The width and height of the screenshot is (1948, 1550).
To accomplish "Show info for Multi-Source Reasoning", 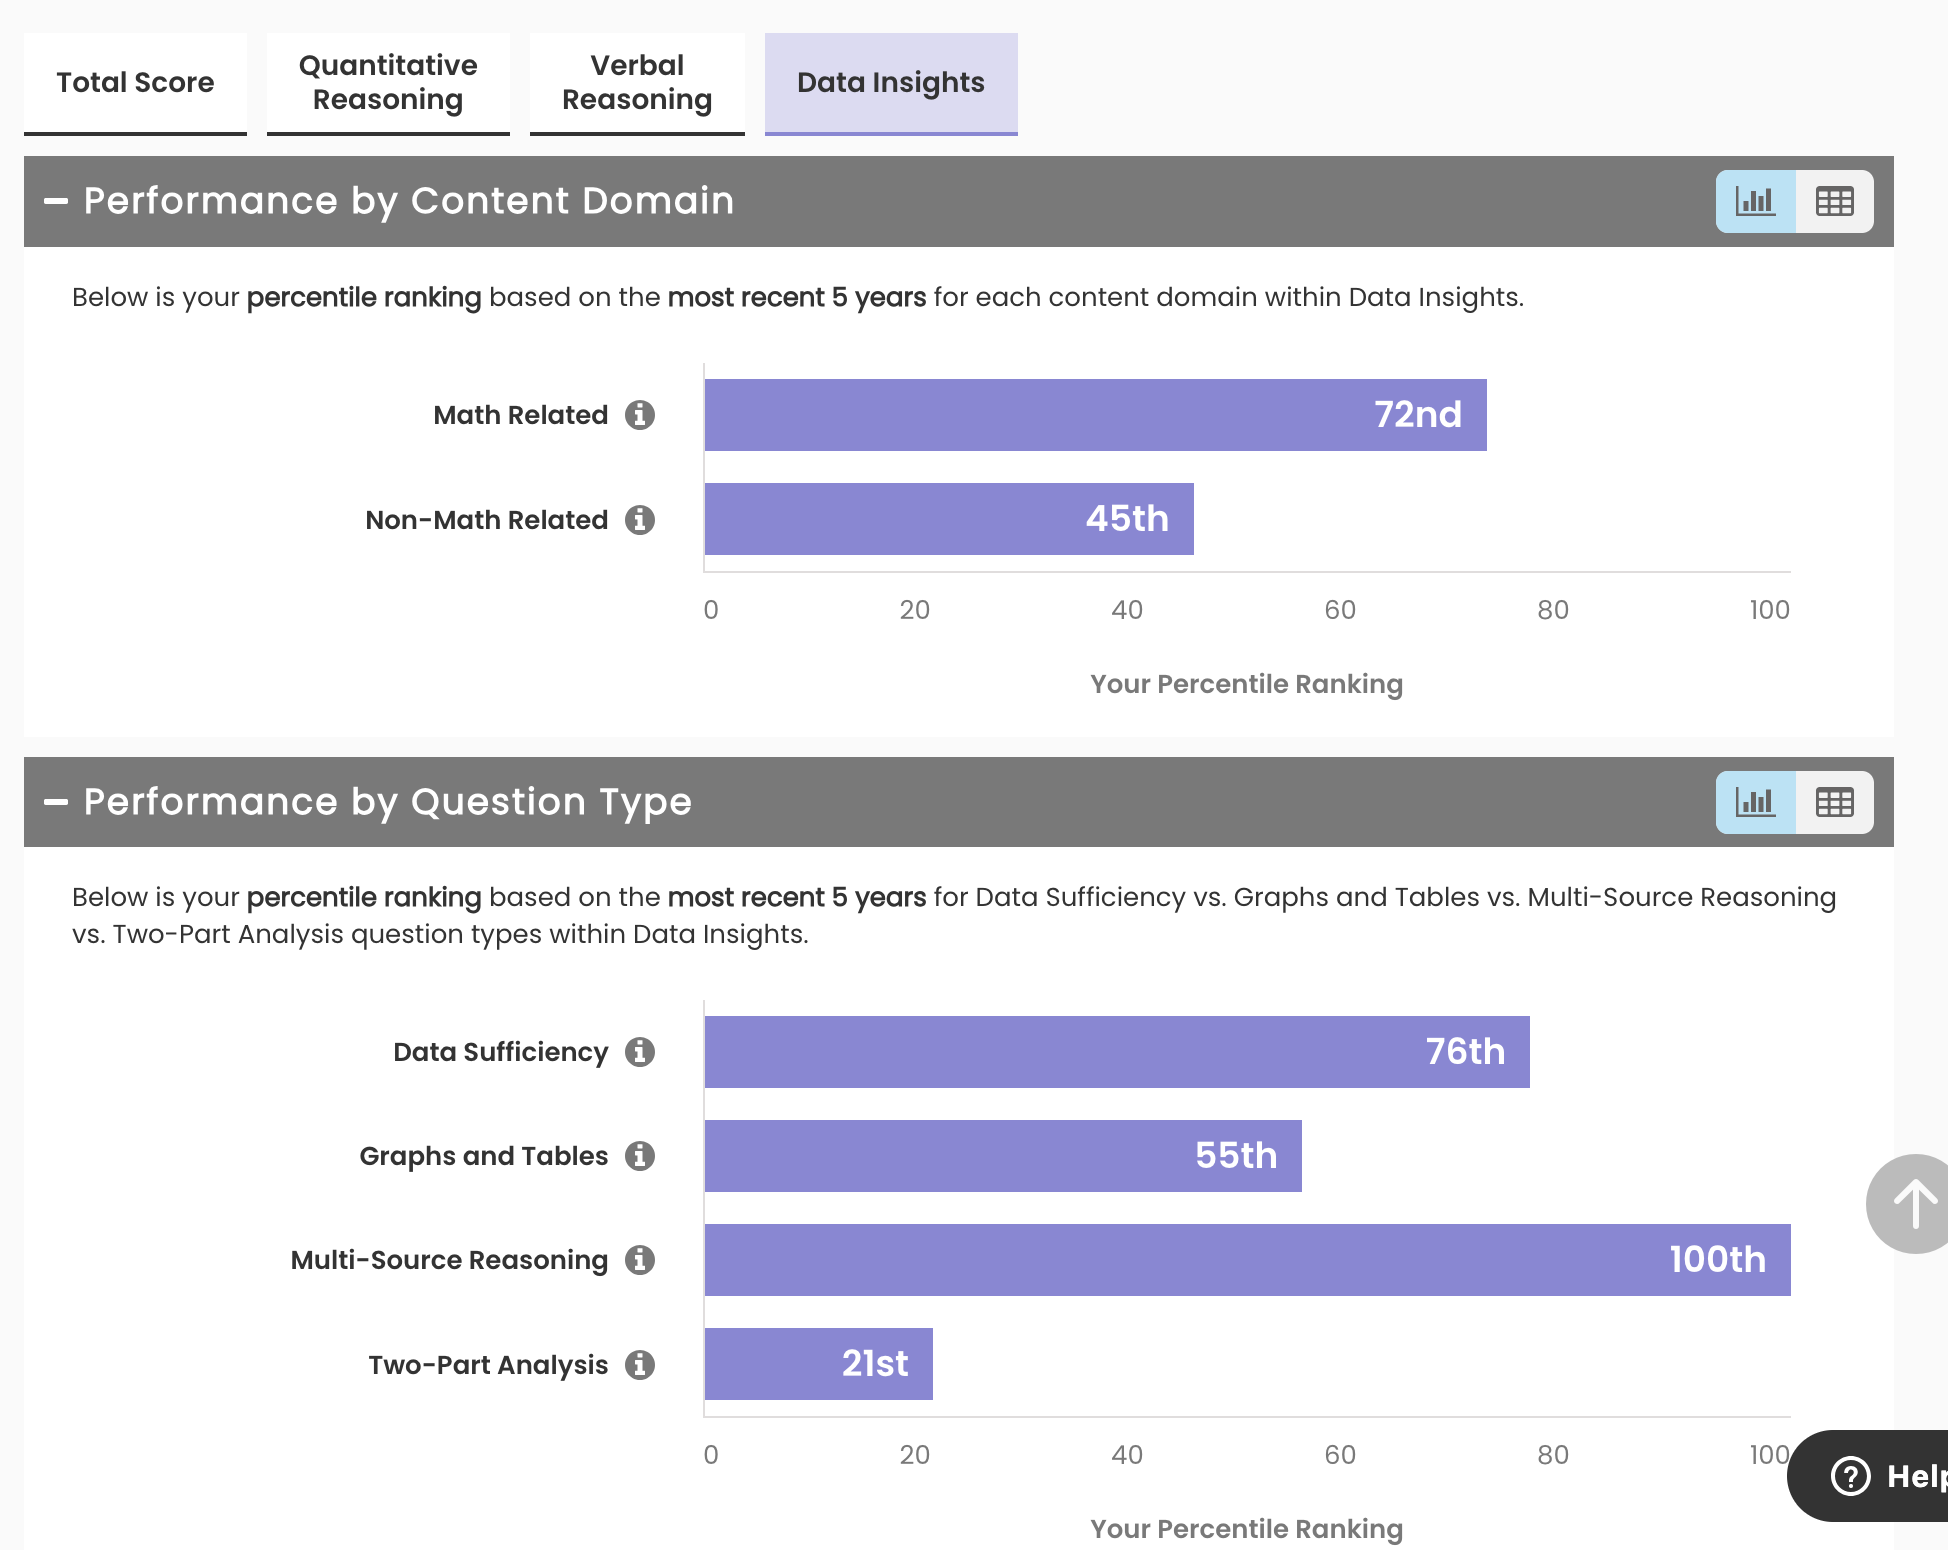I will 640,1260.
